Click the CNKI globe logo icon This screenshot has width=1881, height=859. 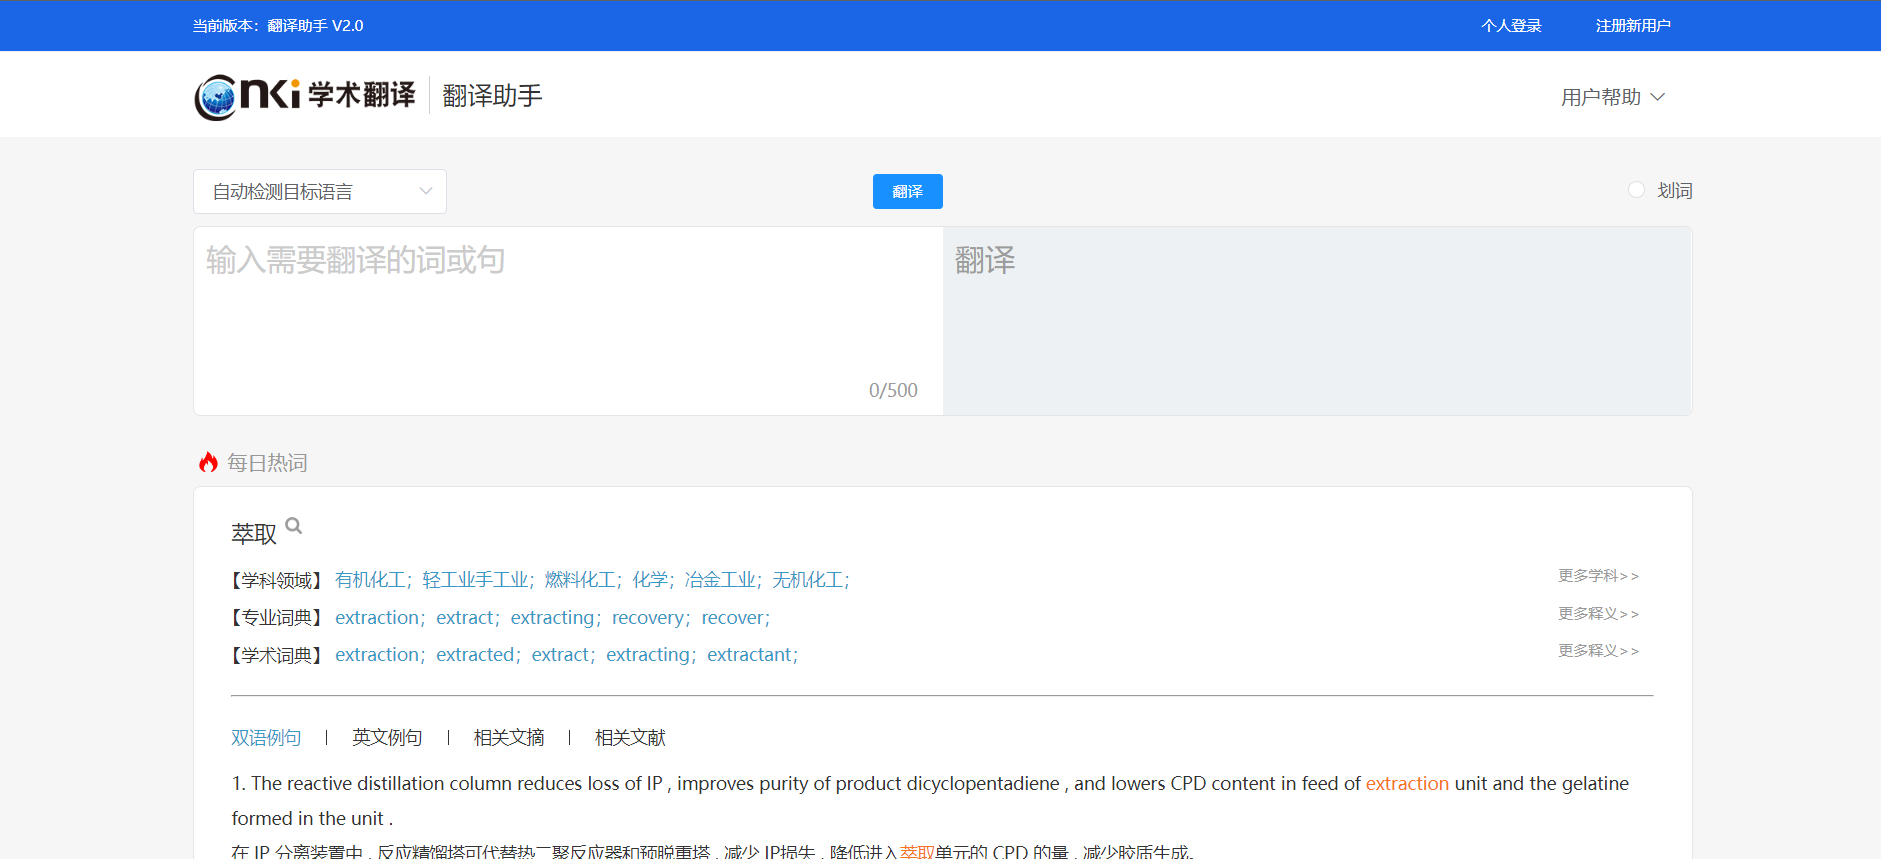coord(216,97)
